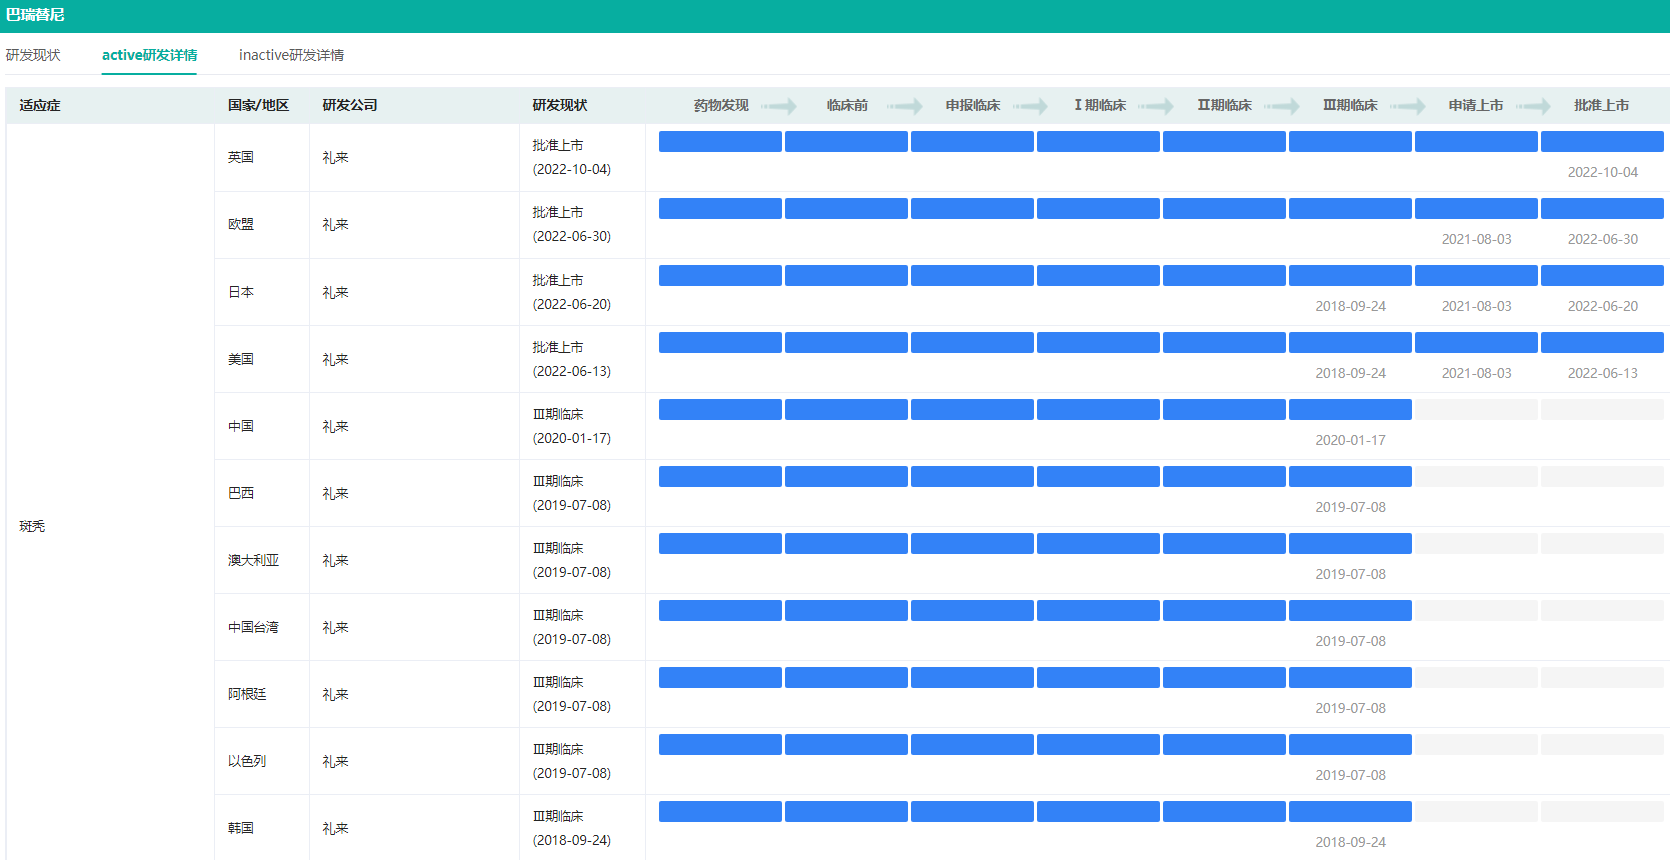Viewport: 1670px width, 860px height.
Task: Click the 国家/地区 column header
Action: click(x=258, y=105)
